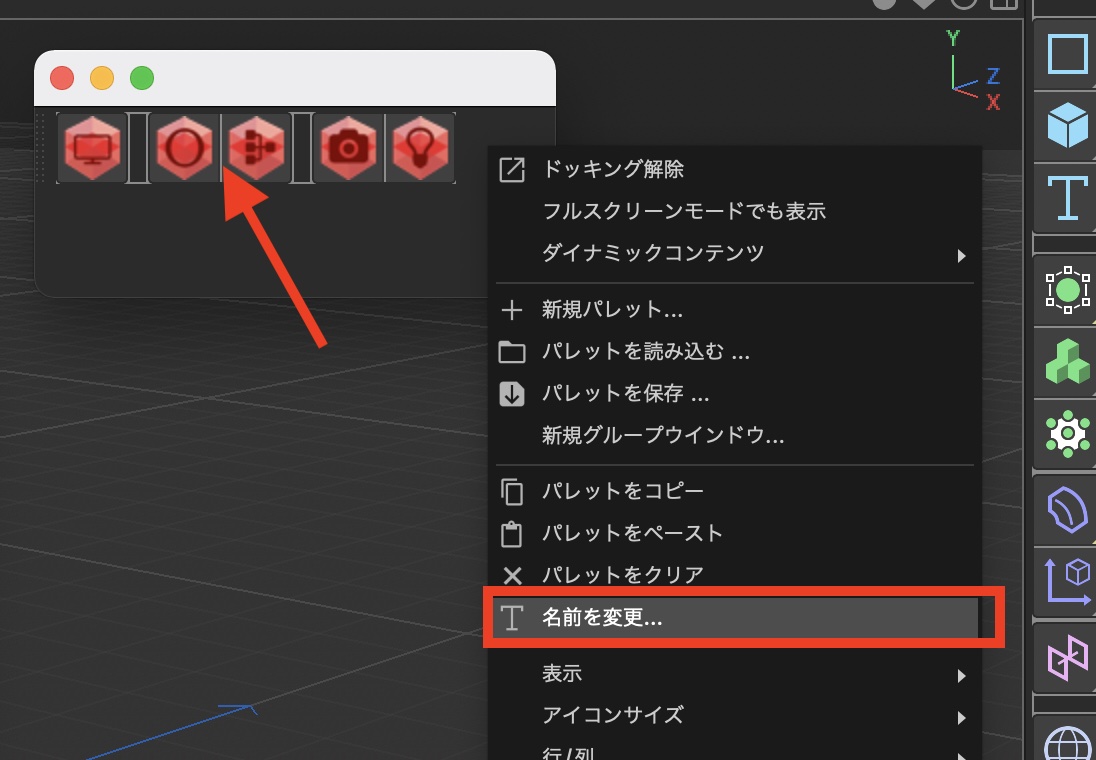
Task: Click the Redshift RenderView monitor icon
Action: 92,148
